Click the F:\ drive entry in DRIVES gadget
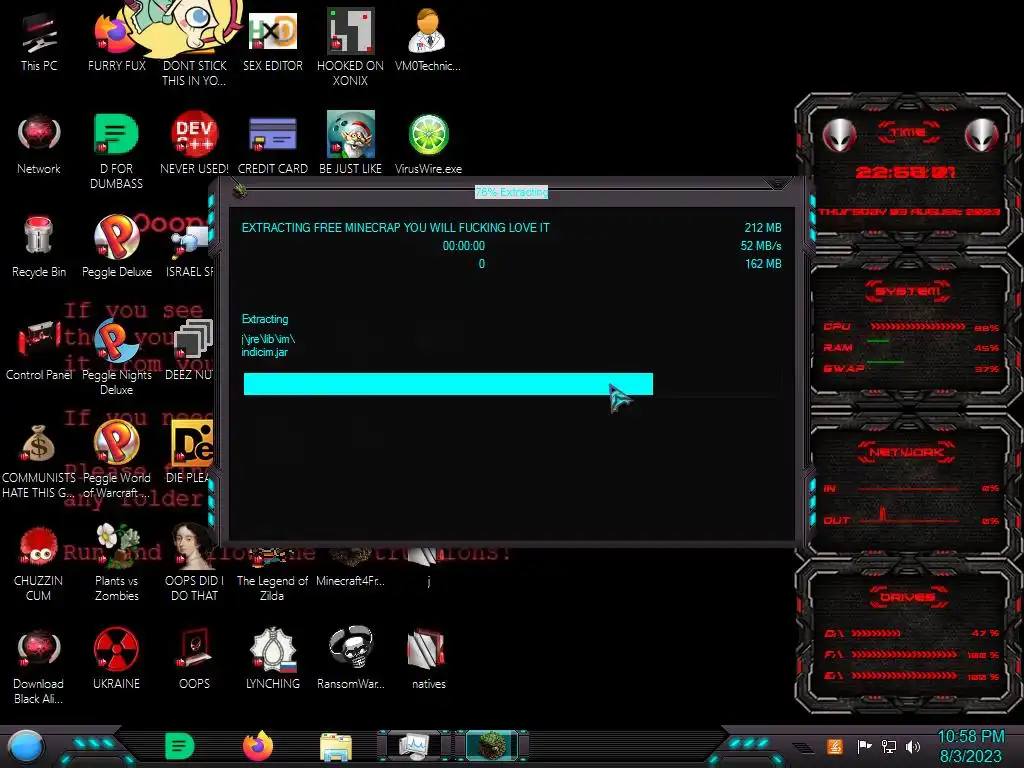1024x768 pixels. (x=910, y=654)
